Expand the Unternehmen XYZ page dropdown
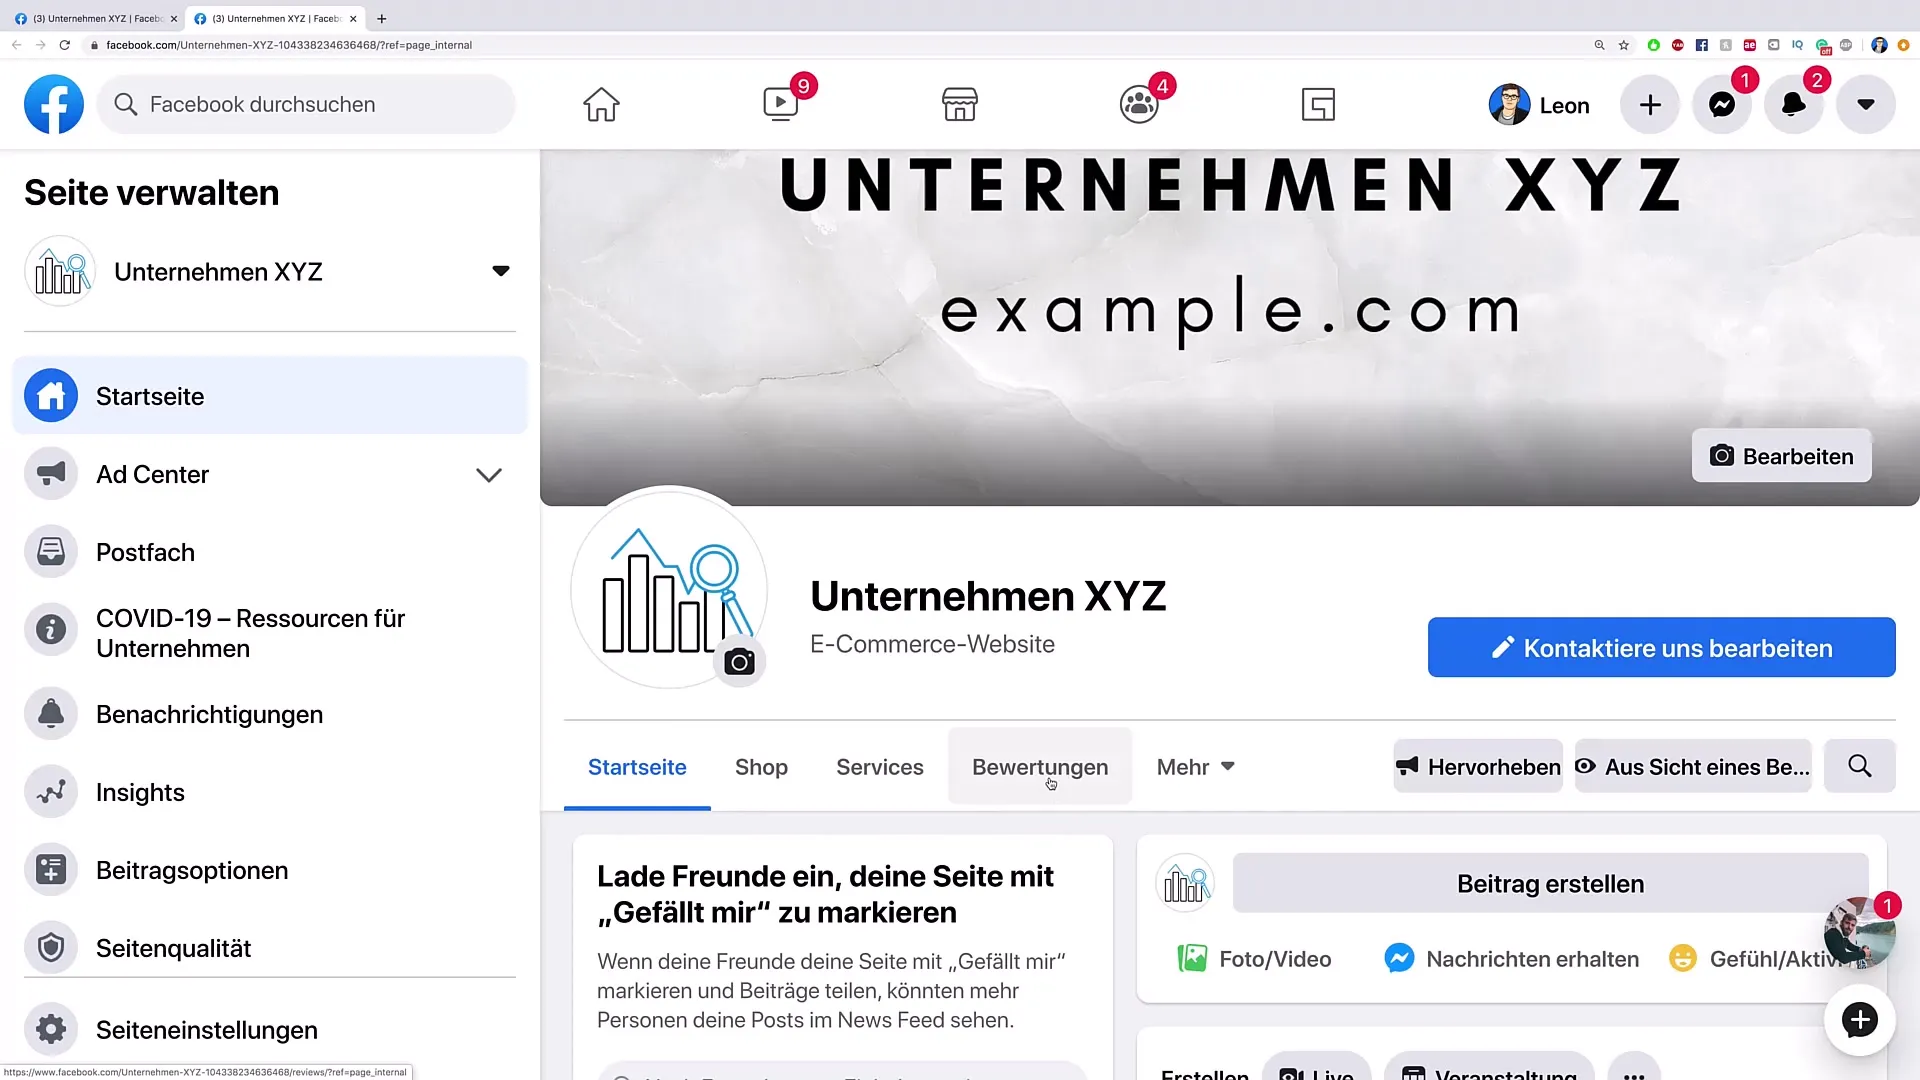This screenshot has height=1080, width=1920. (500, 272)
